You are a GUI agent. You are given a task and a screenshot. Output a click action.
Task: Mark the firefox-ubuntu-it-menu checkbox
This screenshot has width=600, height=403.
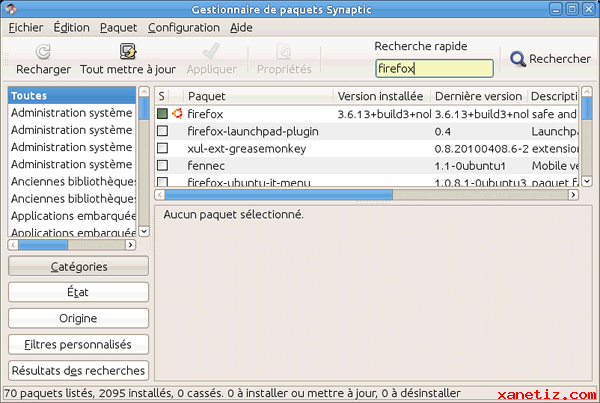tap(162, 181)
